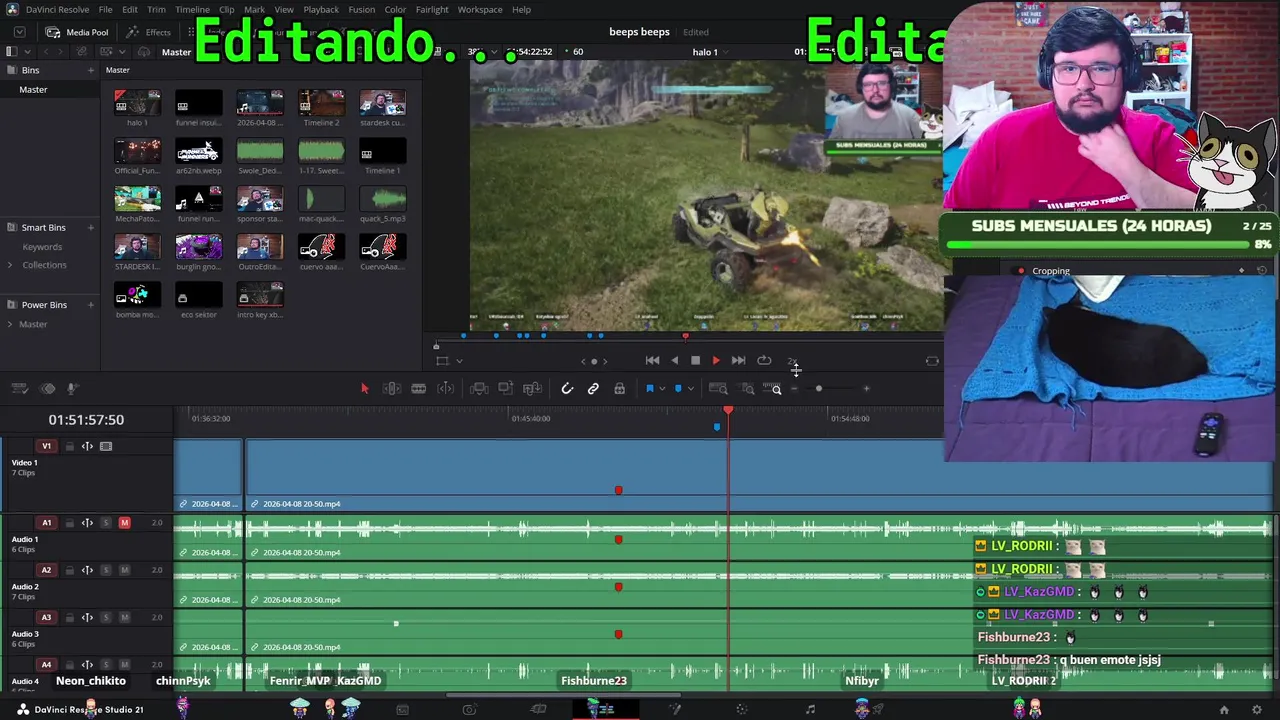Collapse the Bins section
1280x720 pixels.
point(10,70)
